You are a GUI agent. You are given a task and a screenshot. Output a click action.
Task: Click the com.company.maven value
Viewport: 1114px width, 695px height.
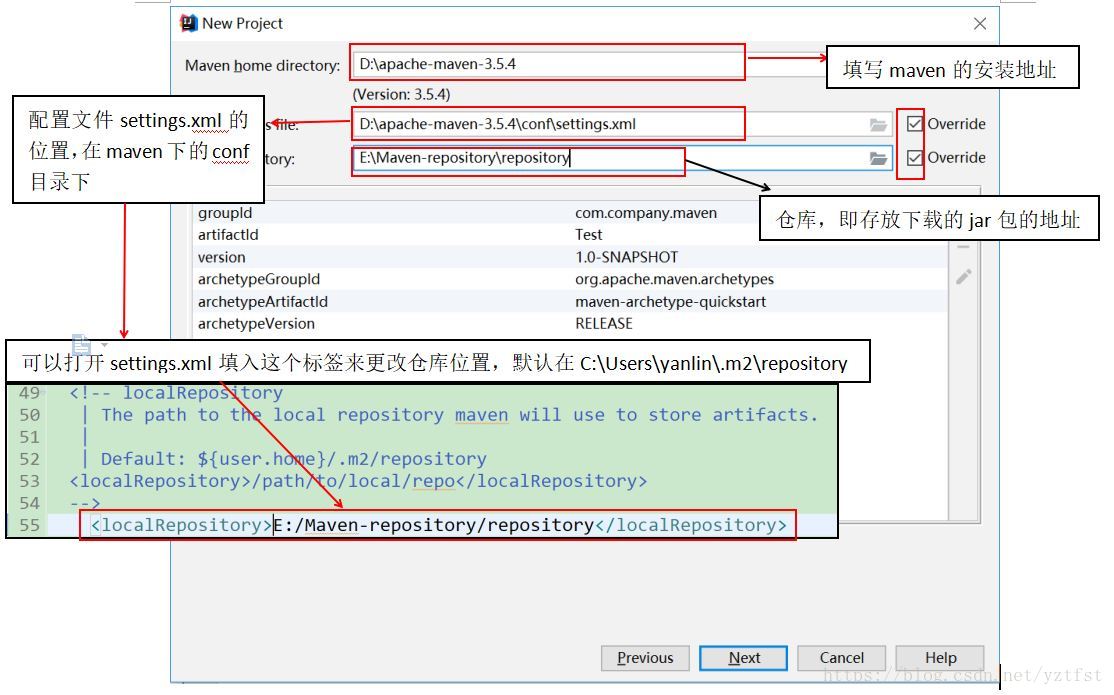pyautogui.click(x=646, y=213)
